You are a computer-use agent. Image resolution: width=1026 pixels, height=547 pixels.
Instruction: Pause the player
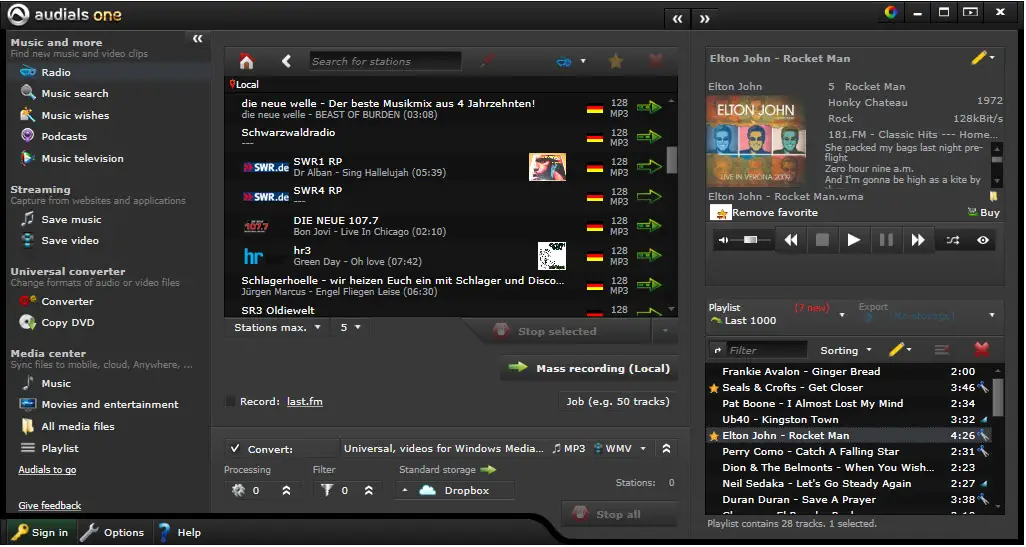click(x=886, y=240)
